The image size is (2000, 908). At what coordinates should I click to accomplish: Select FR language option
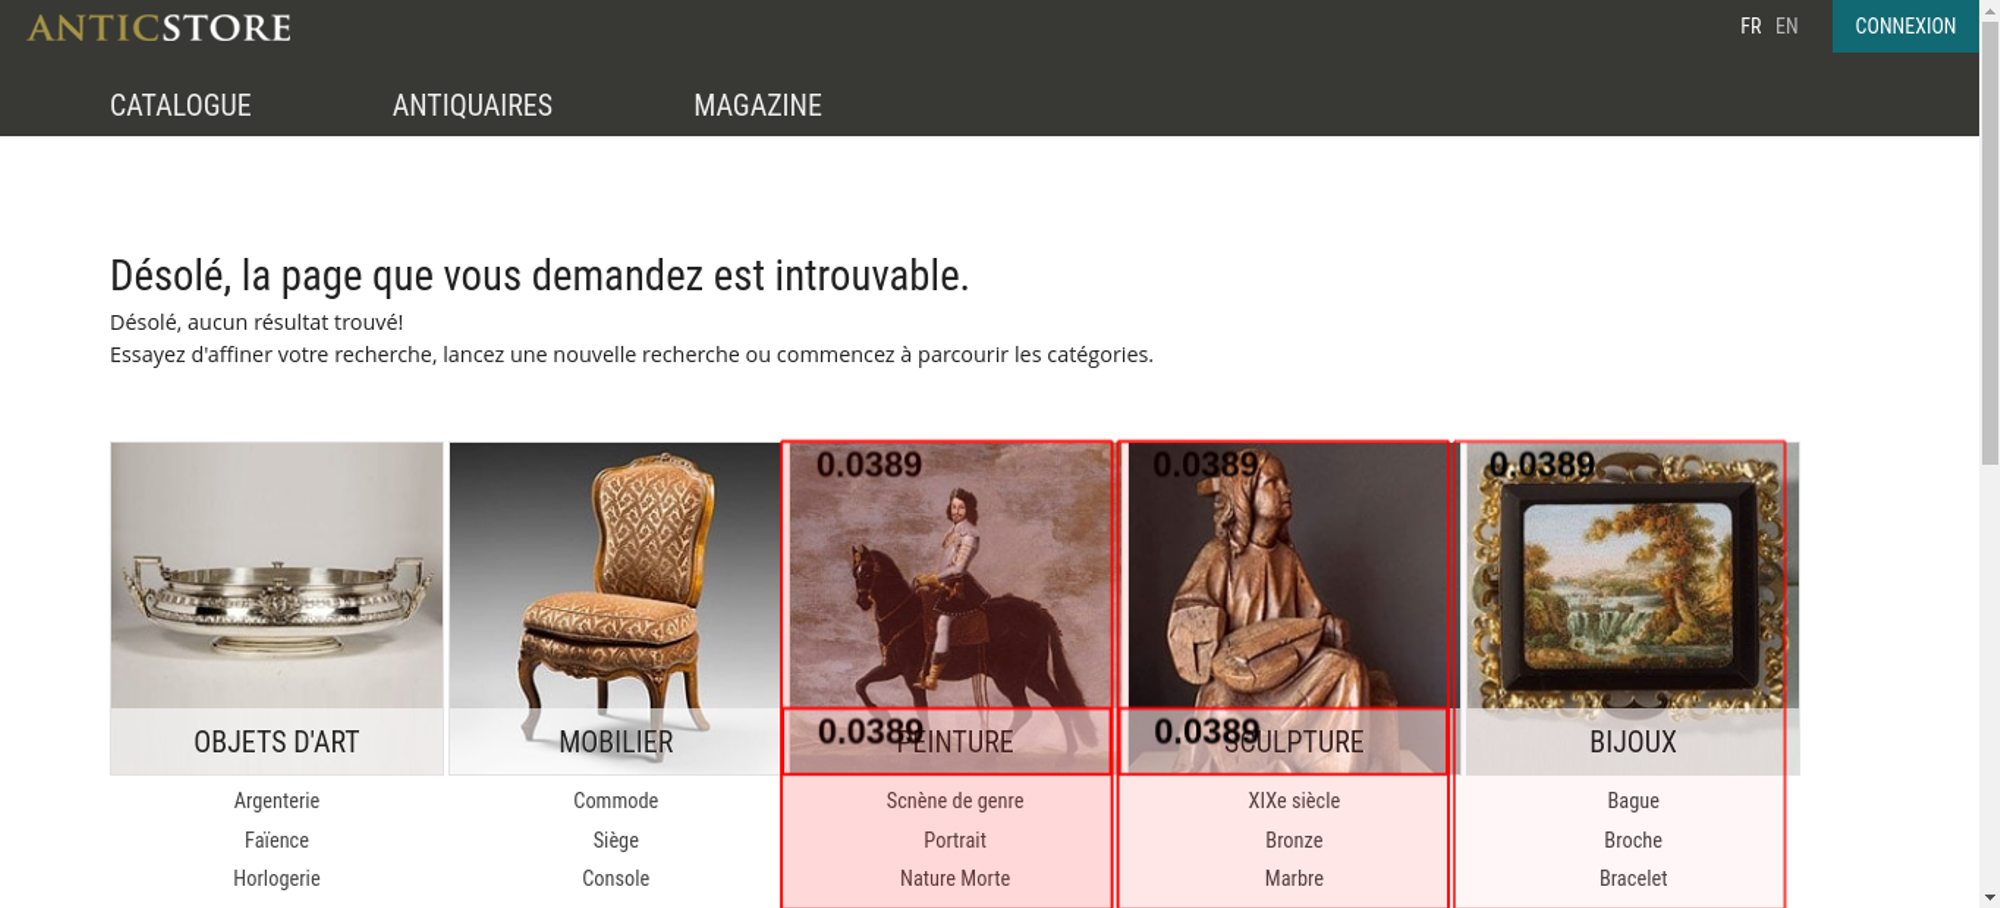tap(1750, 26)
